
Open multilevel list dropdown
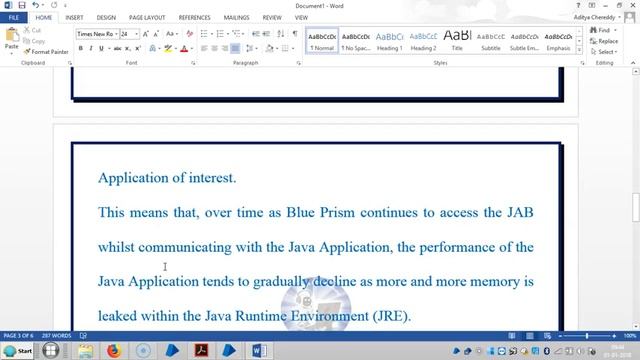(x=243, y=34)
